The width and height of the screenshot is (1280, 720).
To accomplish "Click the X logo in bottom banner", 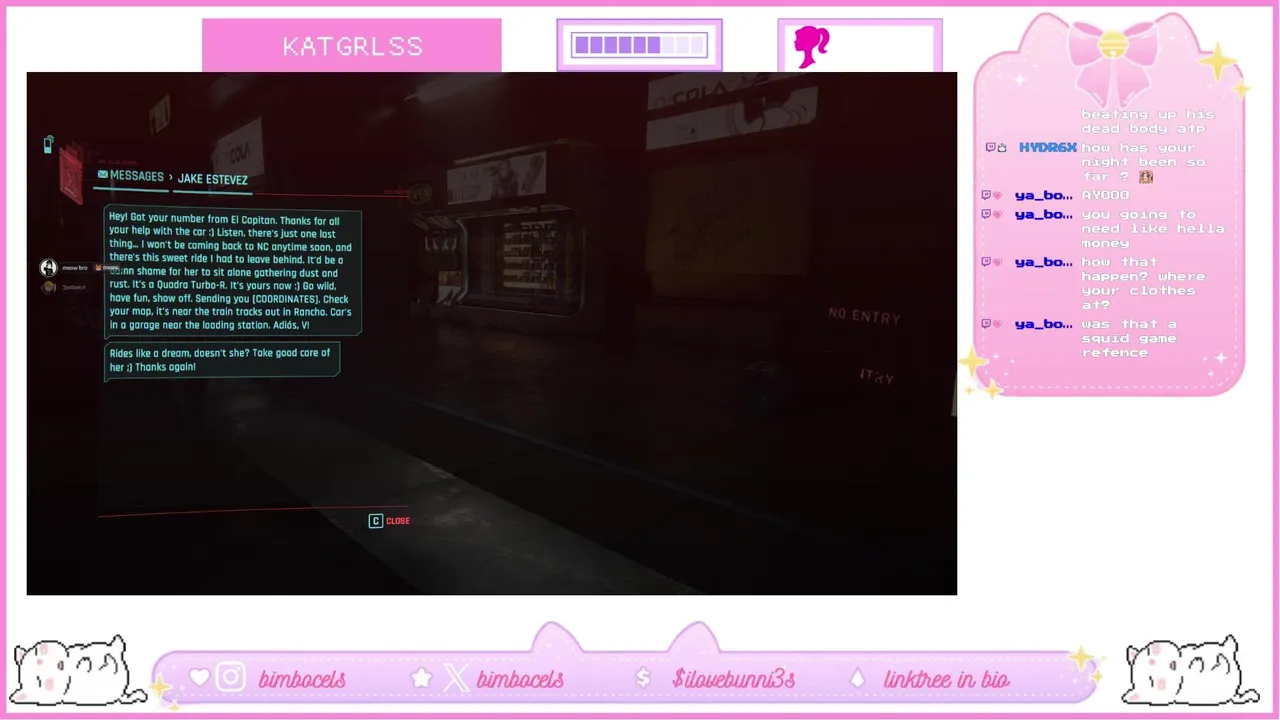I will [455, 678].
